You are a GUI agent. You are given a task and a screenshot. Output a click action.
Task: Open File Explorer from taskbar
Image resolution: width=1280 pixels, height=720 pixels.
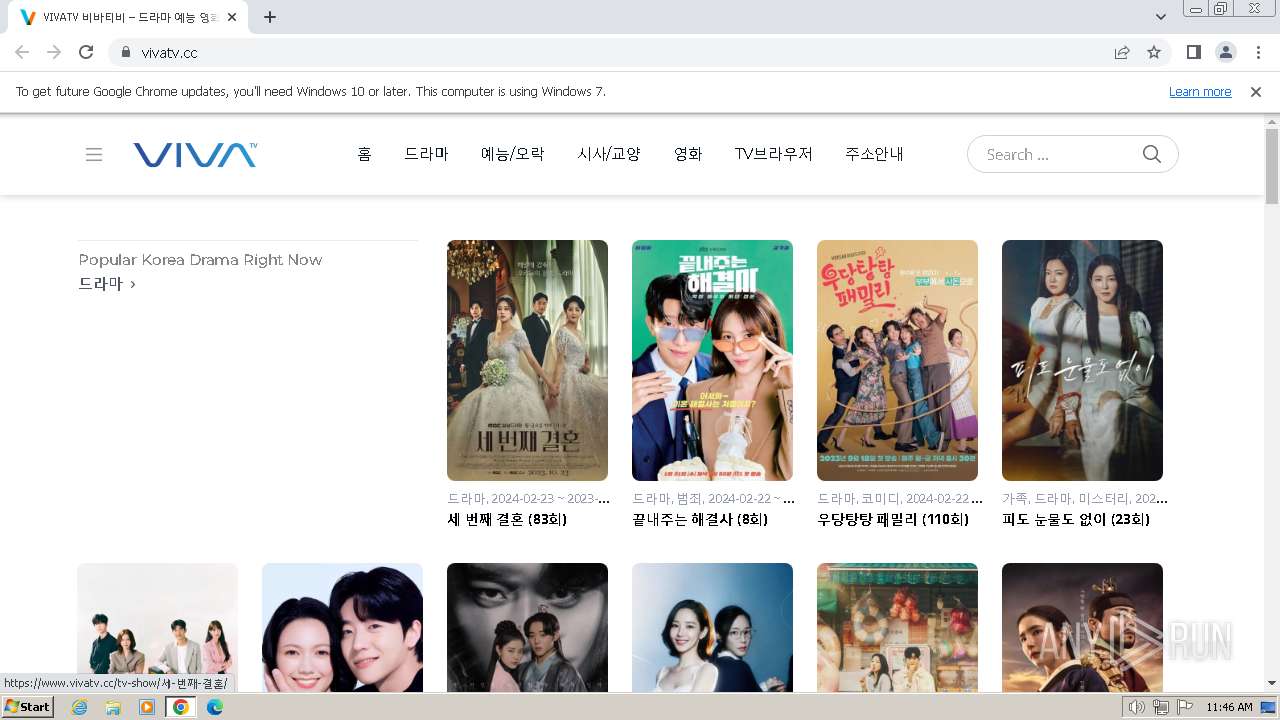point(113,707)
